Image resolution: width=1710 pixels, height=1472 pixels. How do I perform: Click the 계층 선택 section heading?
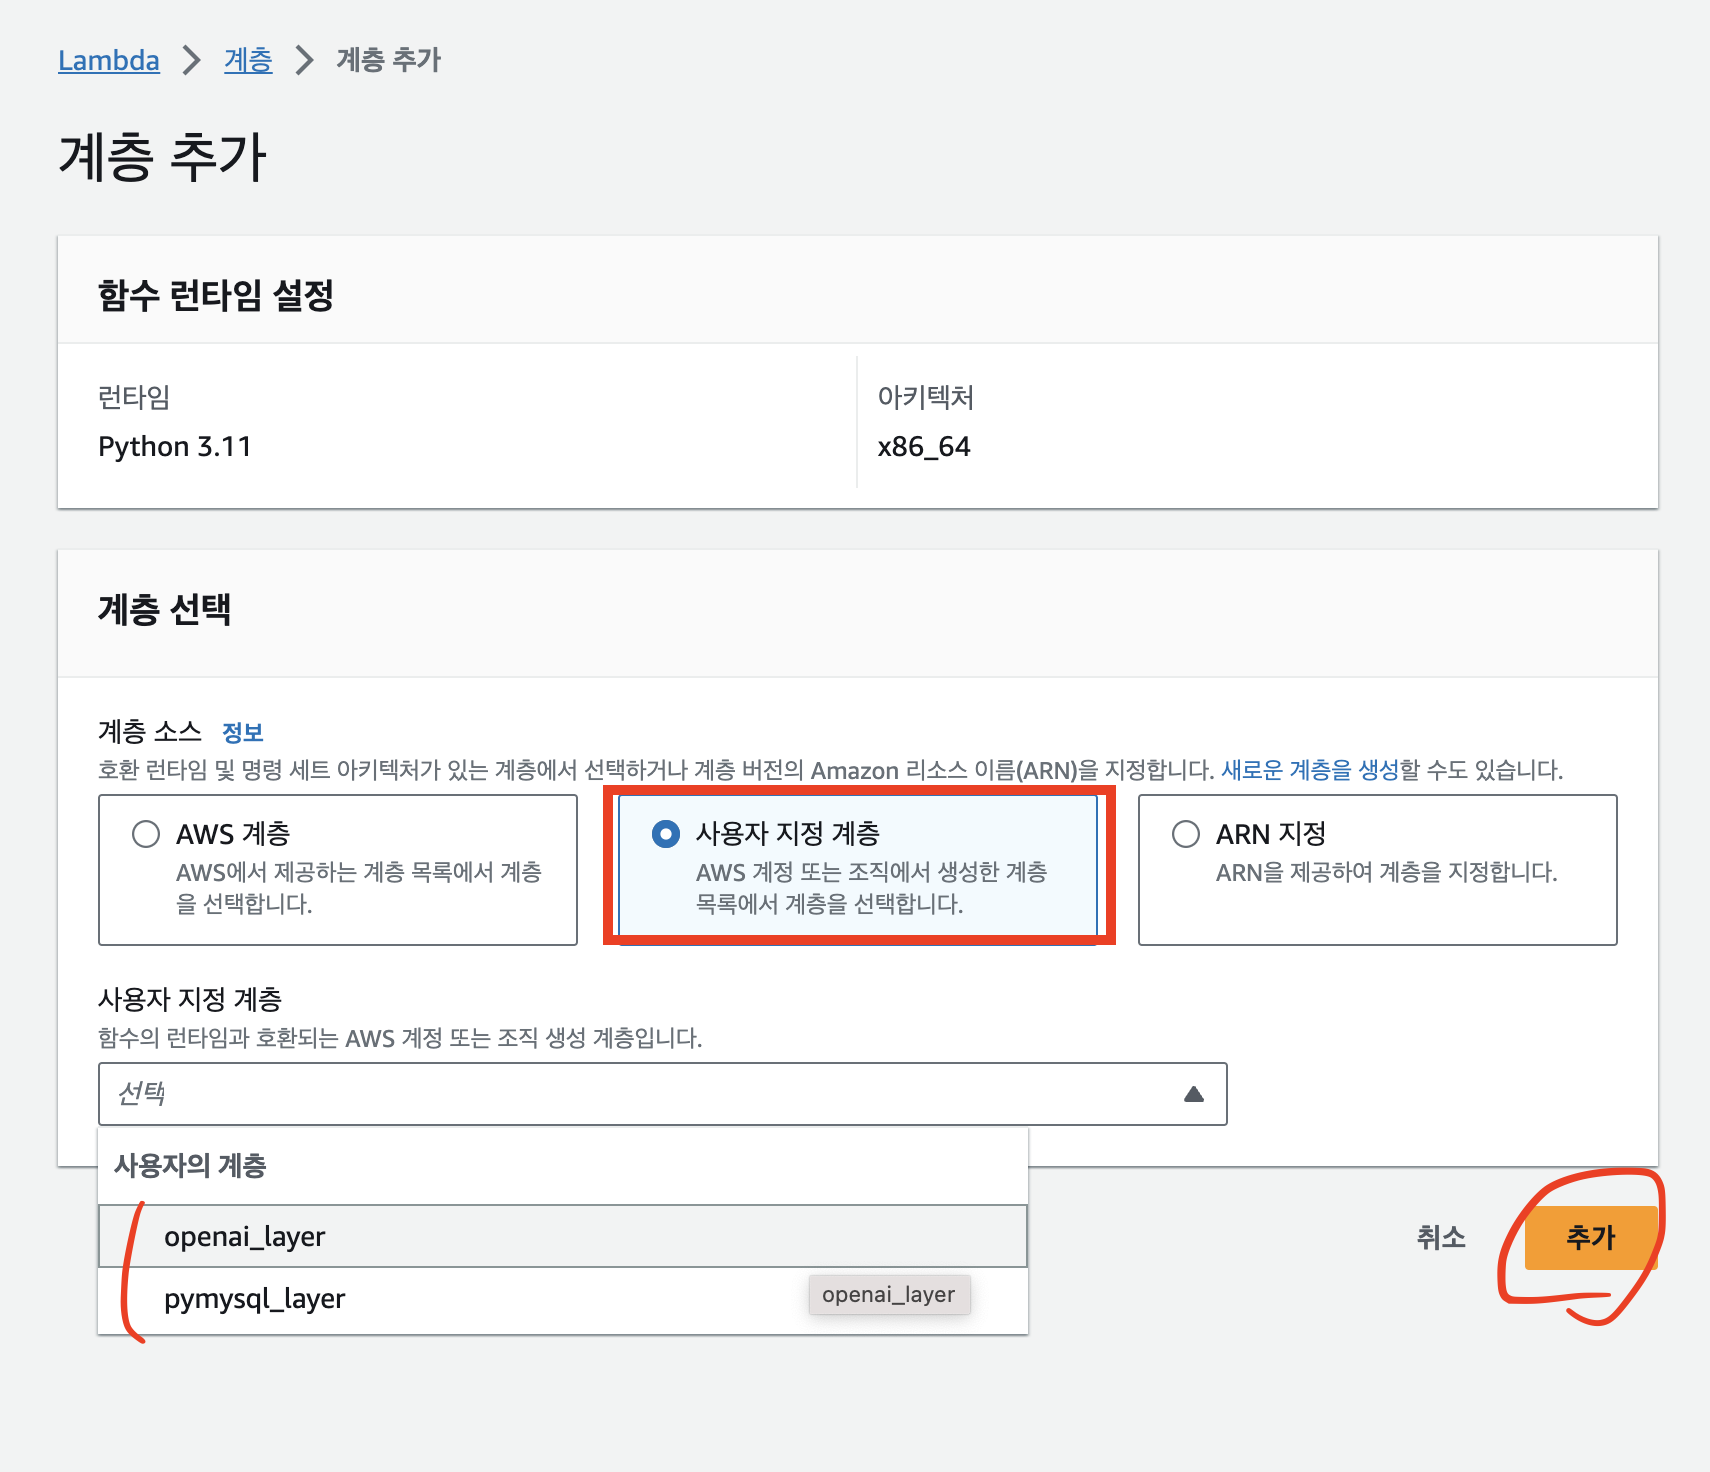165,609
